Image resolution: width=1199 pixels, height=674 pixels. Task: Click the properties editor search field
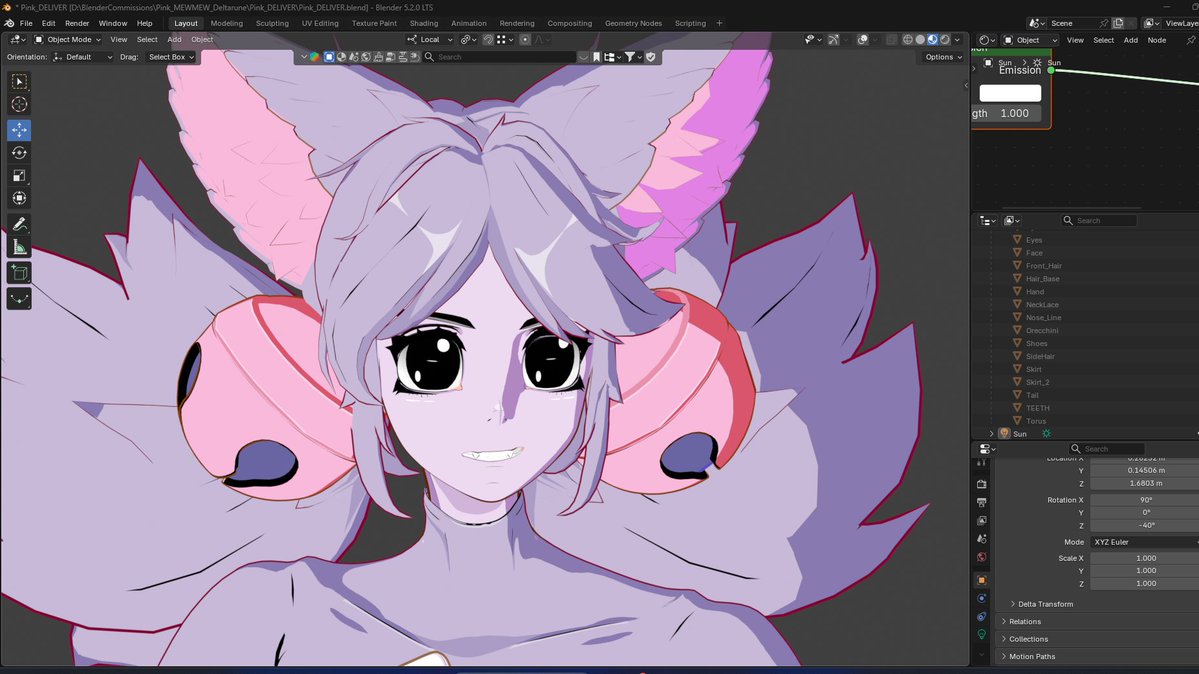pyautogui.click(x=1106, y=449)
